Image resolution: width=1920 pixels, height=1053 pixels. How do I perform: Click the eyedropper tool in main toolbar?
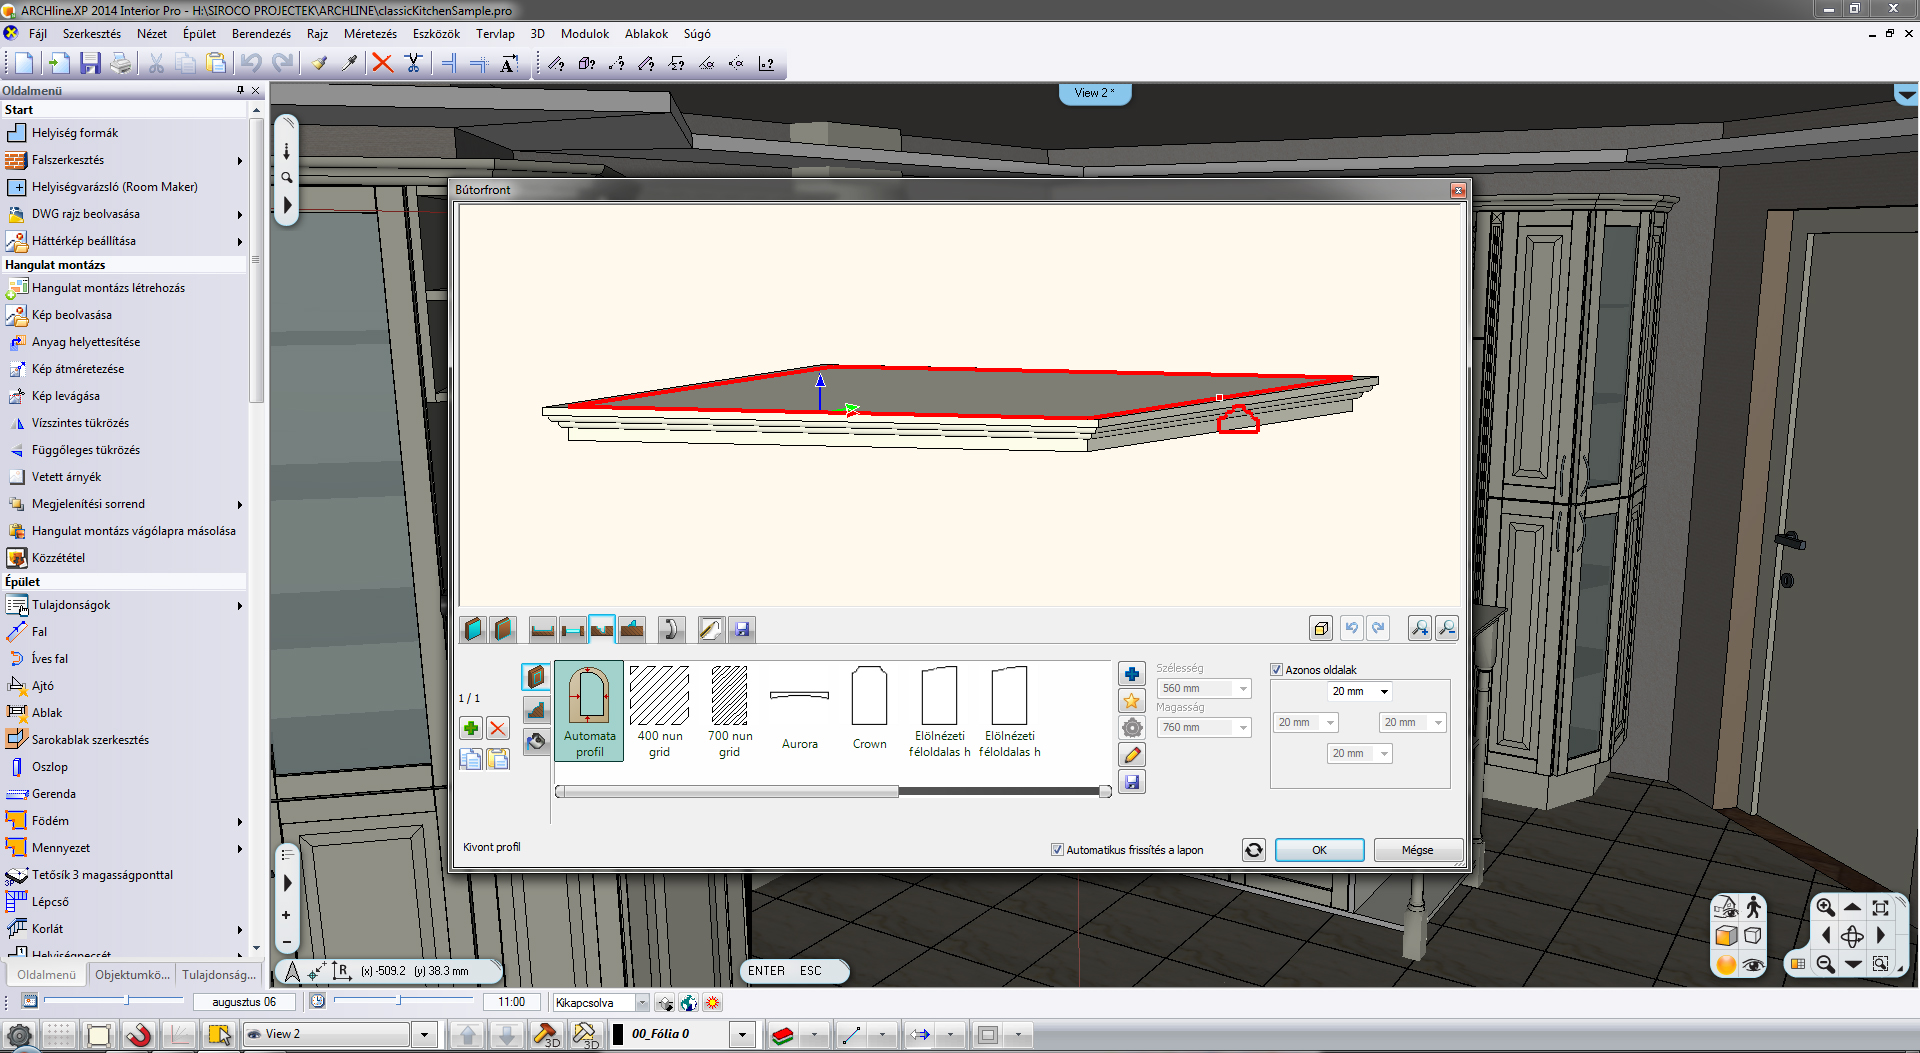point(349,64)
